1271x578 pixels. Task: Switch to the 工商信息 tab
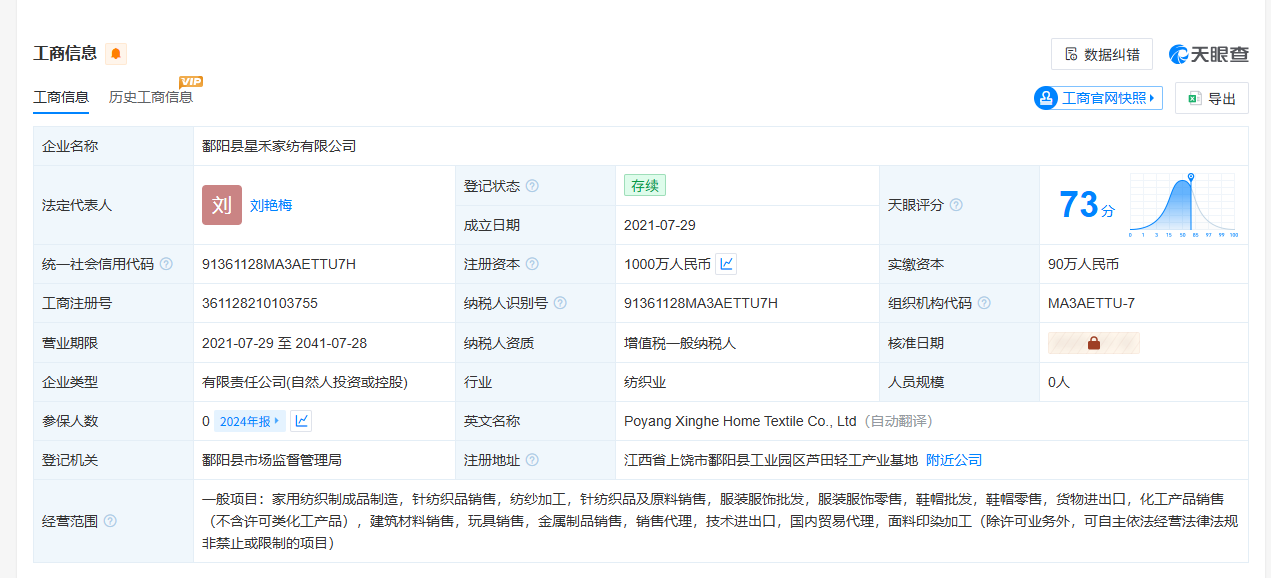pyautogui.click(x=61, y=97)
